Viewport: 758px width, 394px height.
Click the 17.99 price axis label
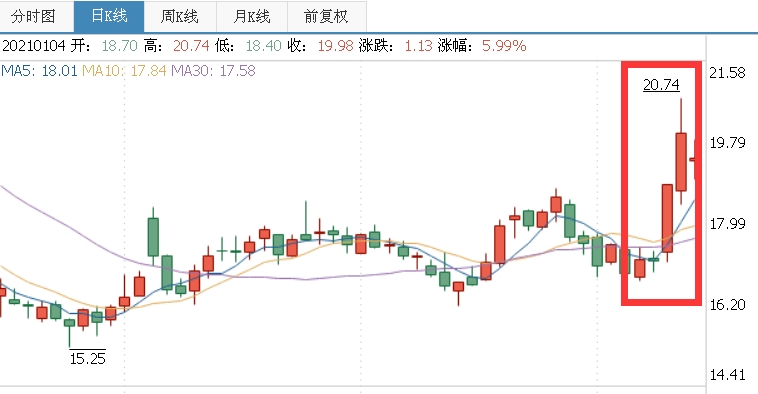click(x=727, y=224)
